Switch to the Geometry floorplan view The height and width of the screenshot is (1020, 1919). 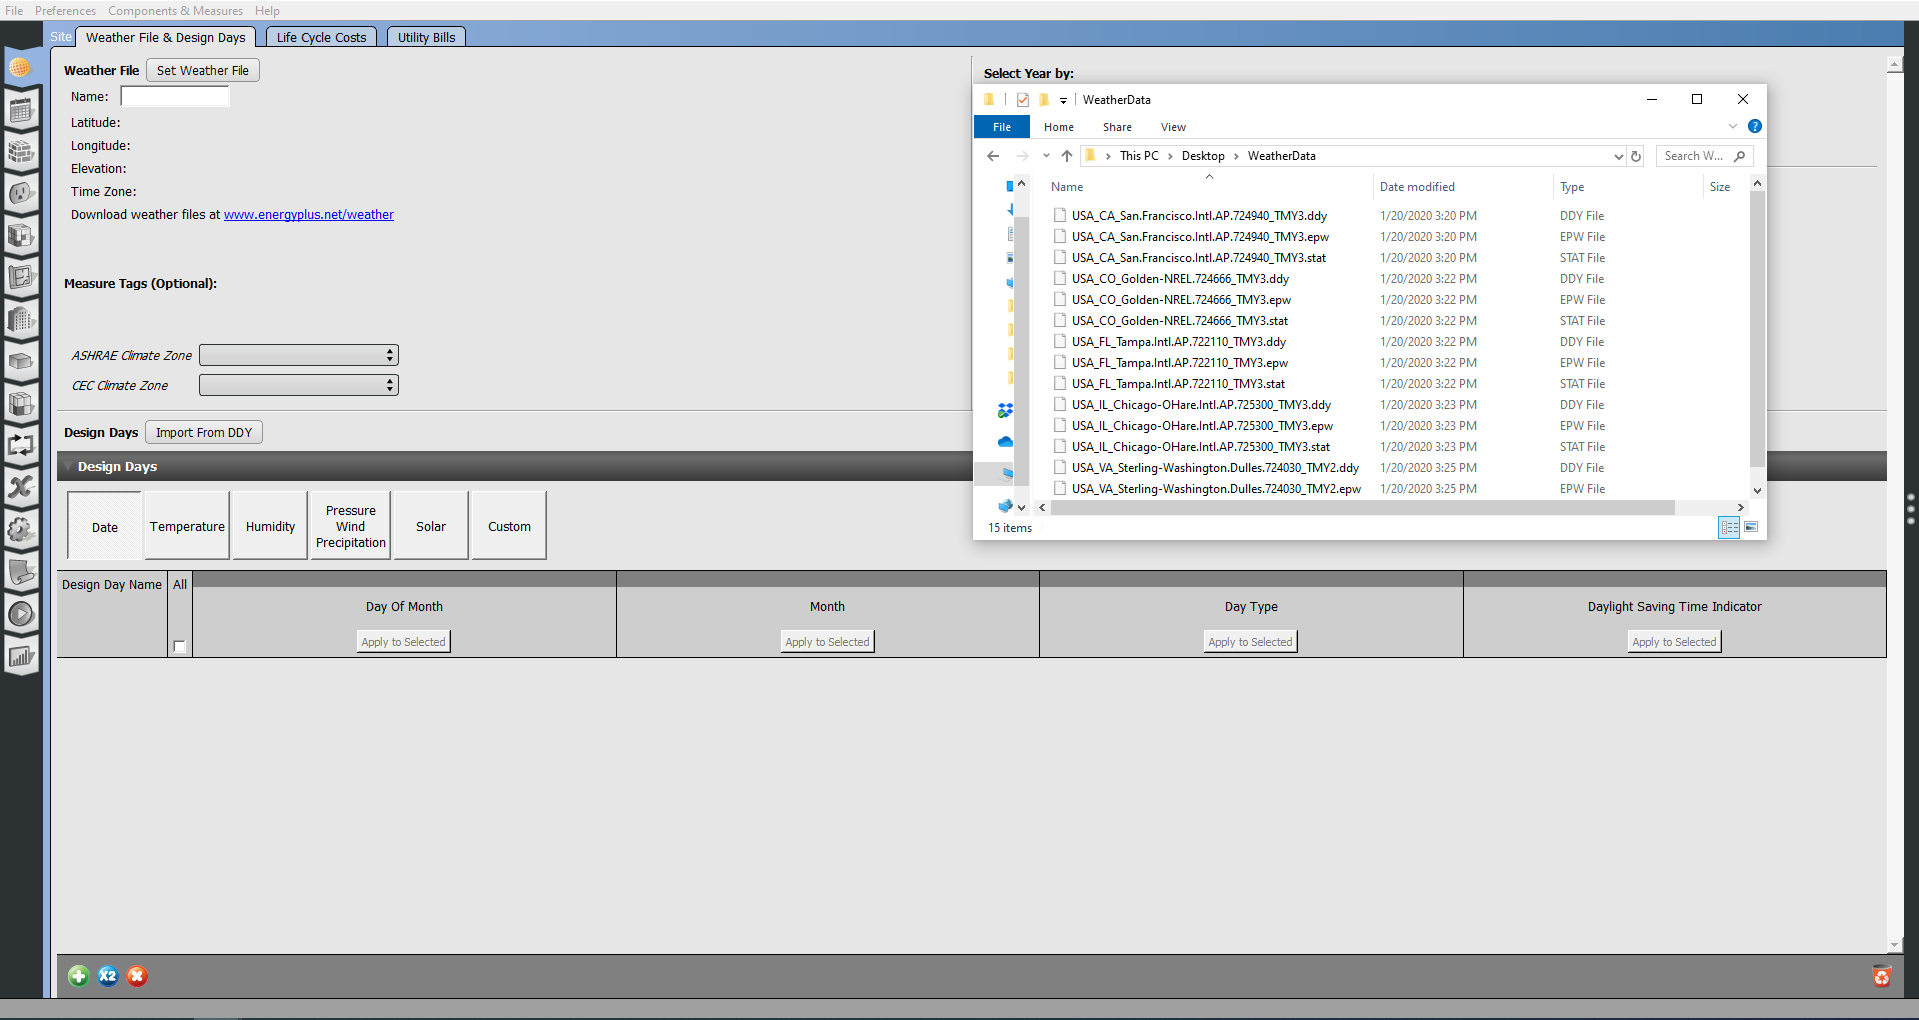click(22, 278)
